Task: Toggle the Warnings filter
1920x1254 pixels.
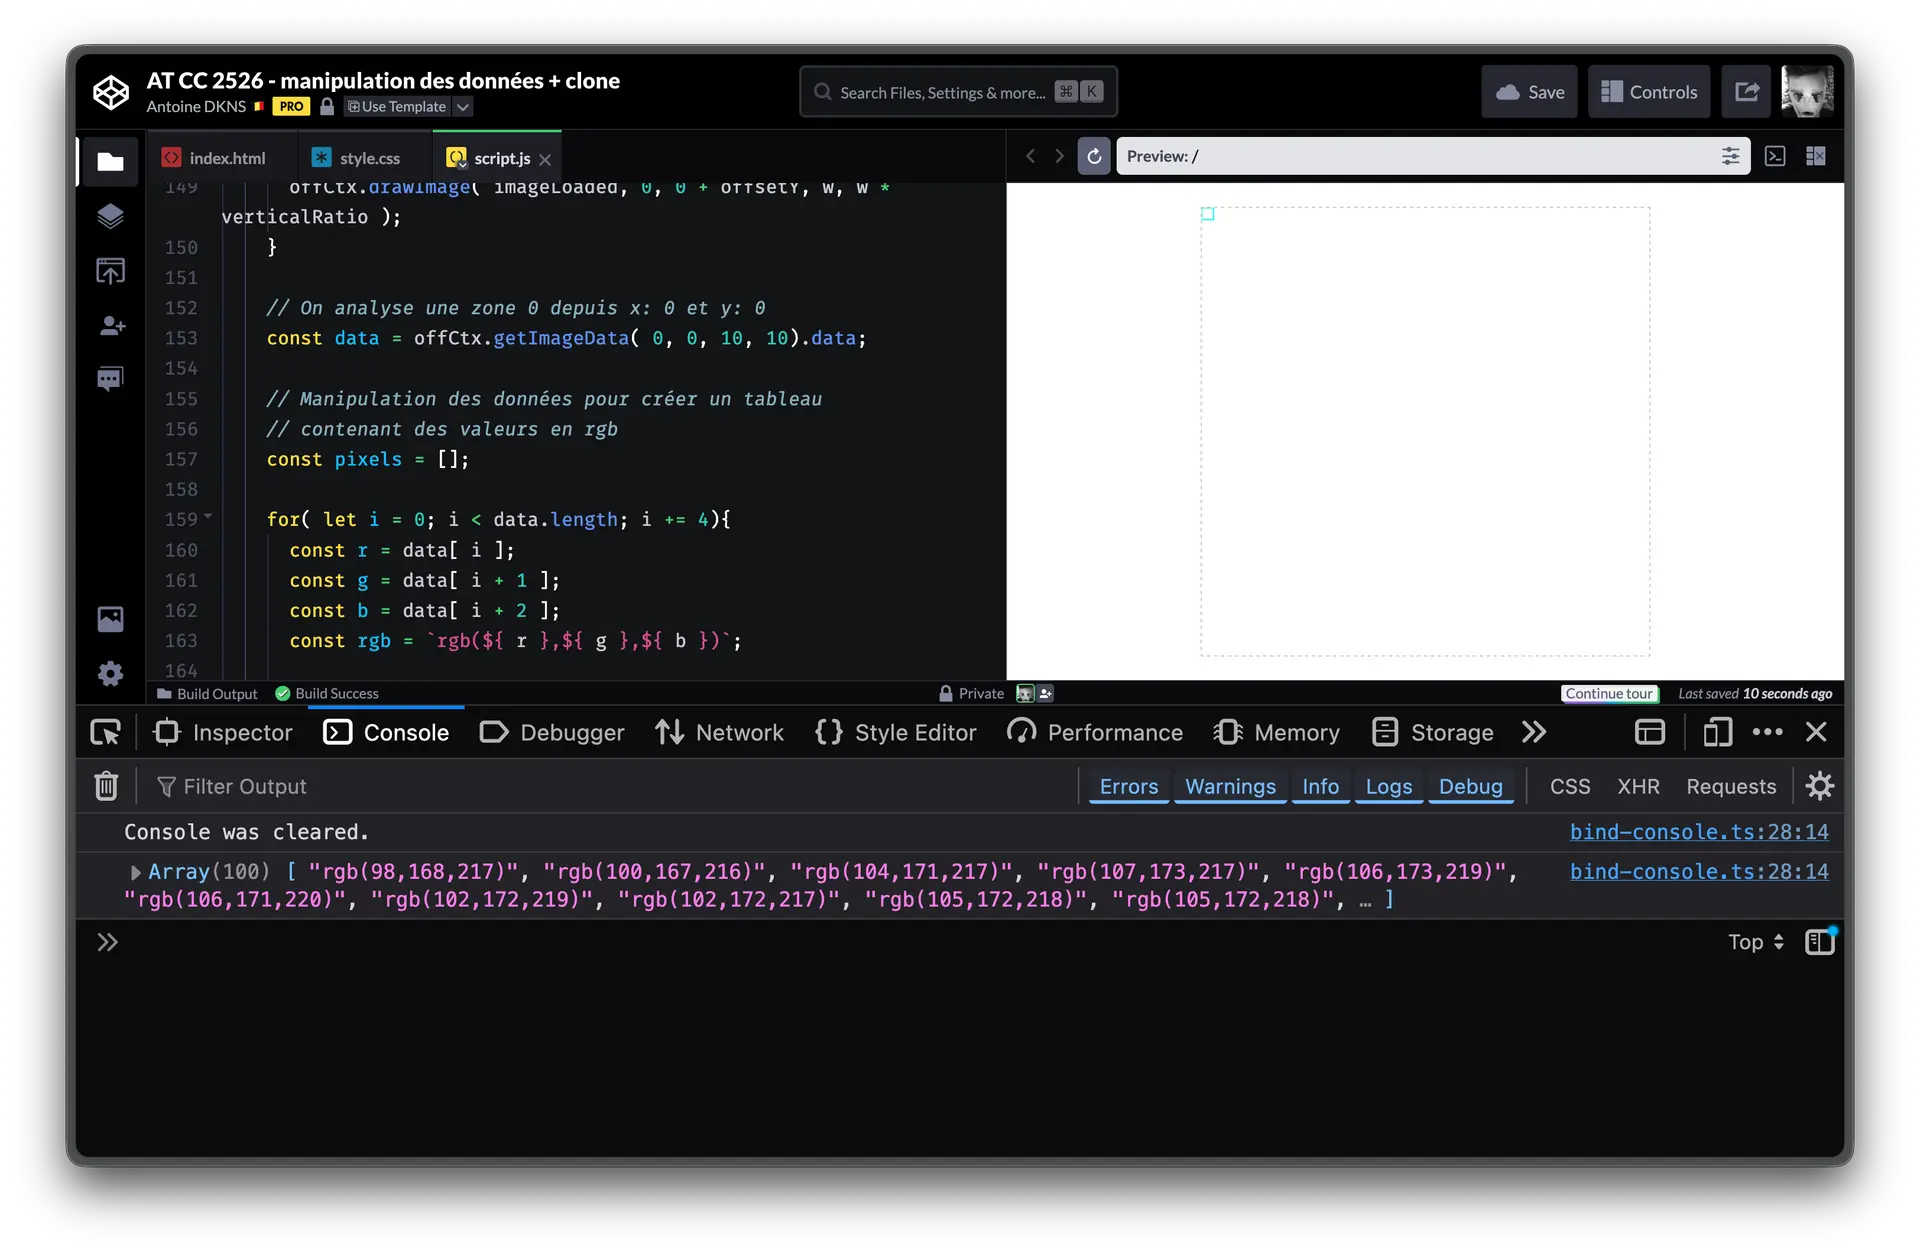Action: click(x=1229, y=786)
